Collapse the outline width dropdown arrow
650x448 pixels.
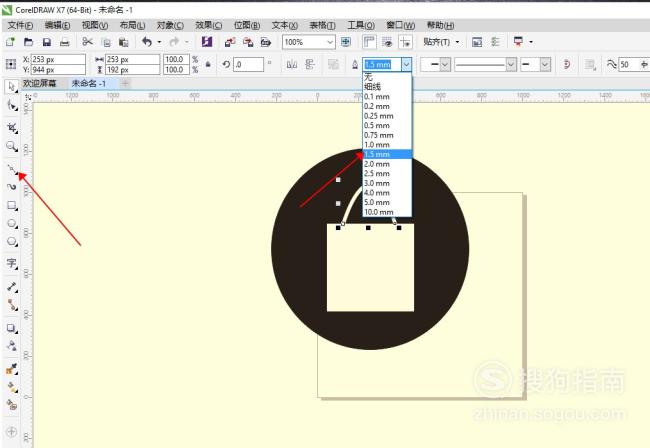(406, 65)
